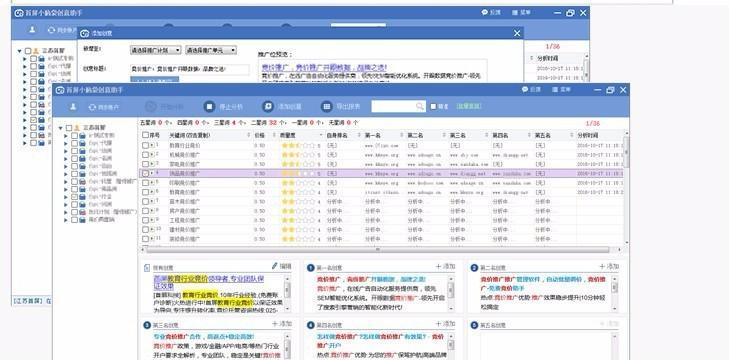
Task: Collapse the root account node in back window tree
Action: 20,51
